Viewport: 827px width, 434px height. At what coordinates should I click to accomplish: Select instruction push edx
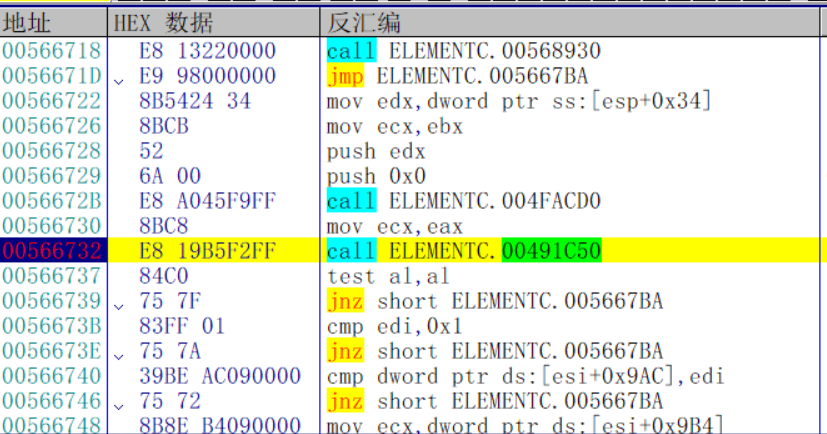click(376, 152)
